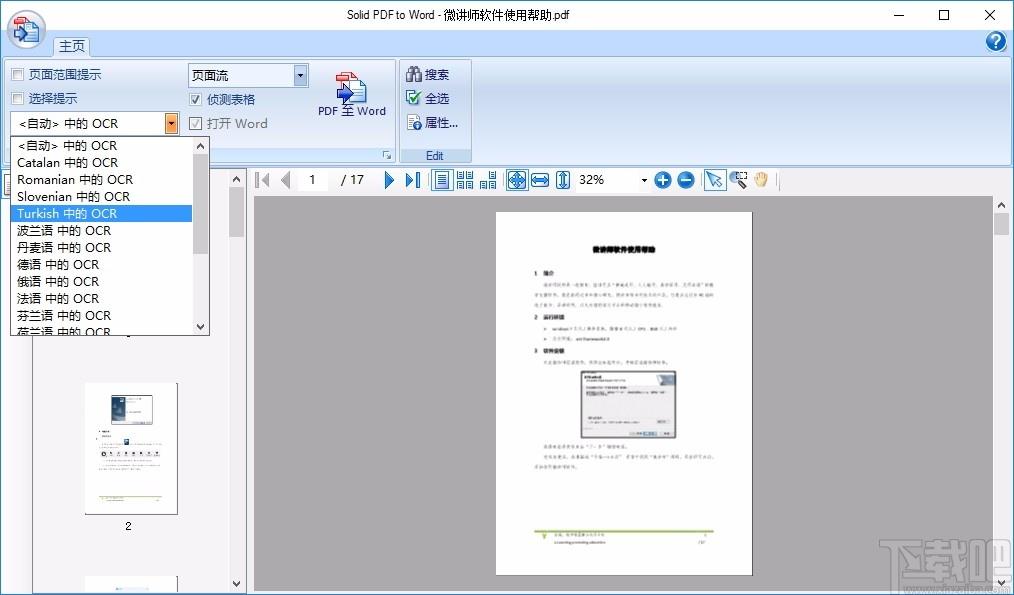Select the arrow pointer tool
This screenshot has width=1014, height=595.
click(x=714, y=180)
